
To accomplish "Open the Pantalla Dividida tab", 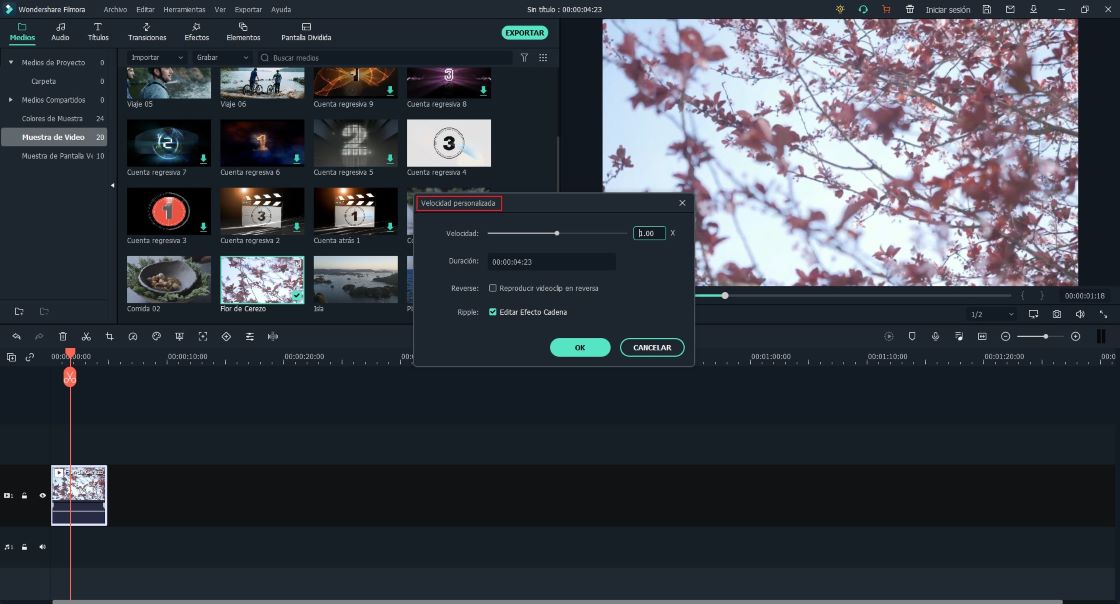I will click(x=306, y=31).
